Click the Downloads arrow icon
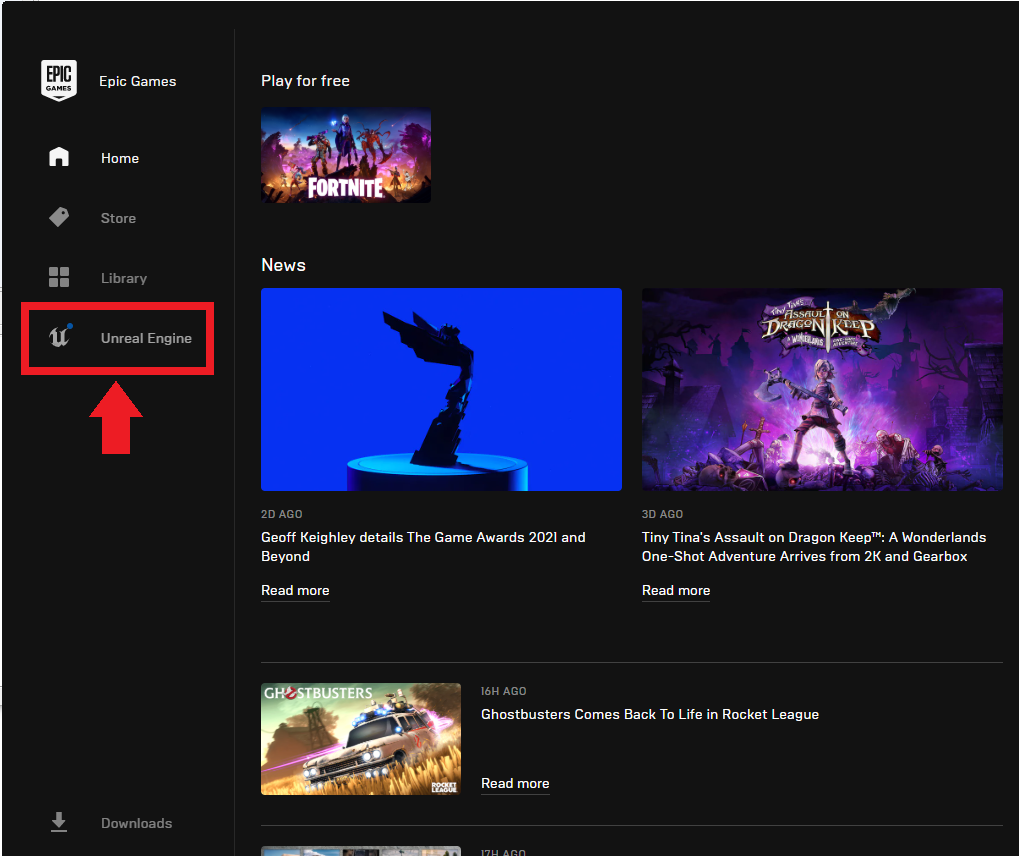Image resolution: width=1019 pixels, height=856 pixels. click(x=59, y=822)
